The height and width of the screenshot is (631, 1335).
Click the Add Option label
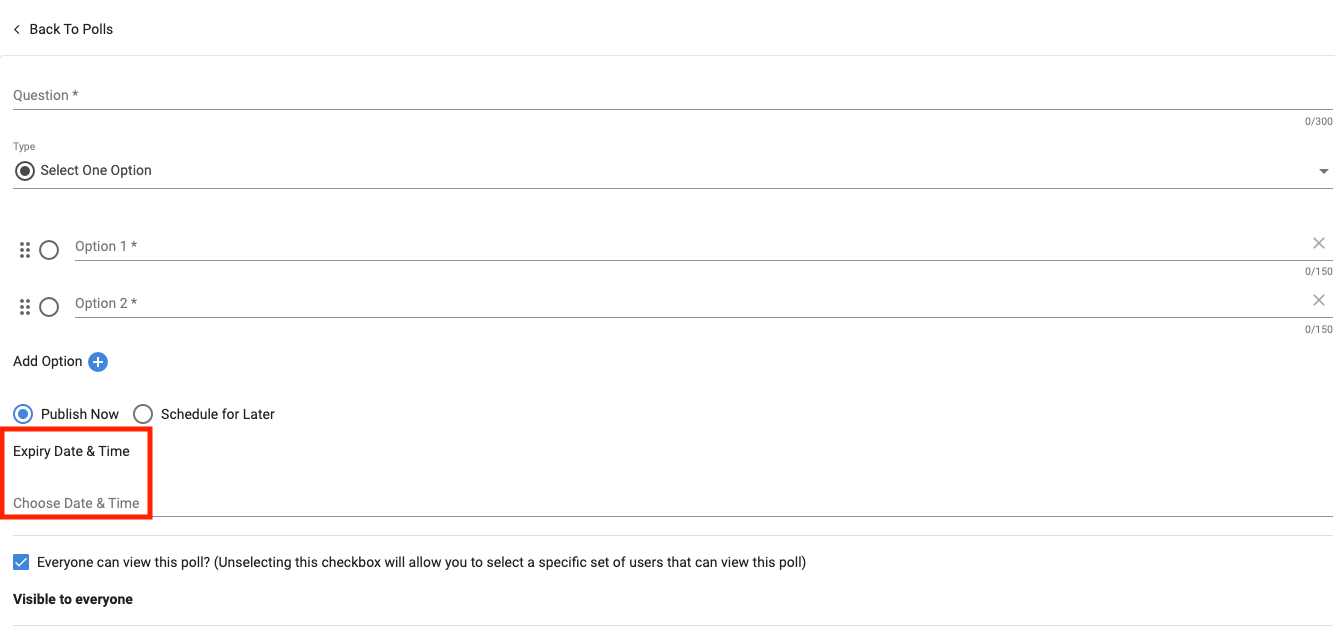click(x=48, y=362)
